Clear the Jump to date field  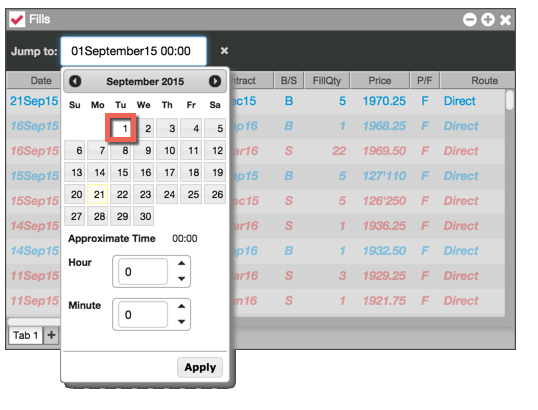pos(224,51)
